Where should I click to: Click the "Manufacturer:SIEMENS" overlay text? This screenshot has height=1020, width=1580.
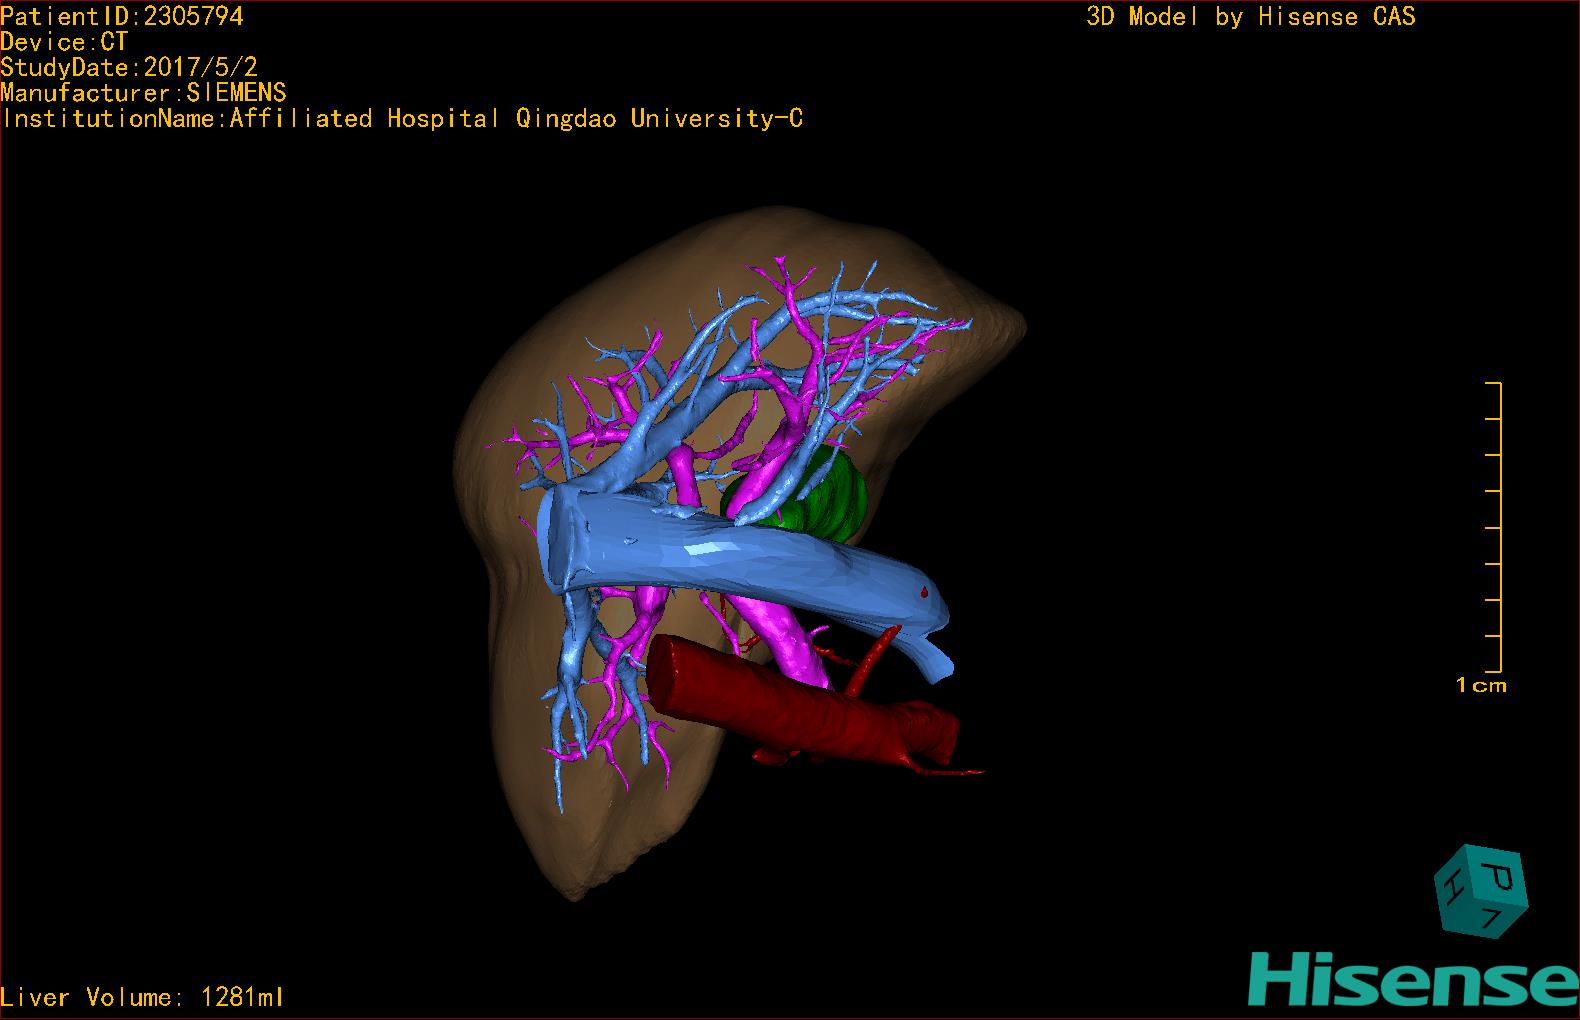pos(143,93)
